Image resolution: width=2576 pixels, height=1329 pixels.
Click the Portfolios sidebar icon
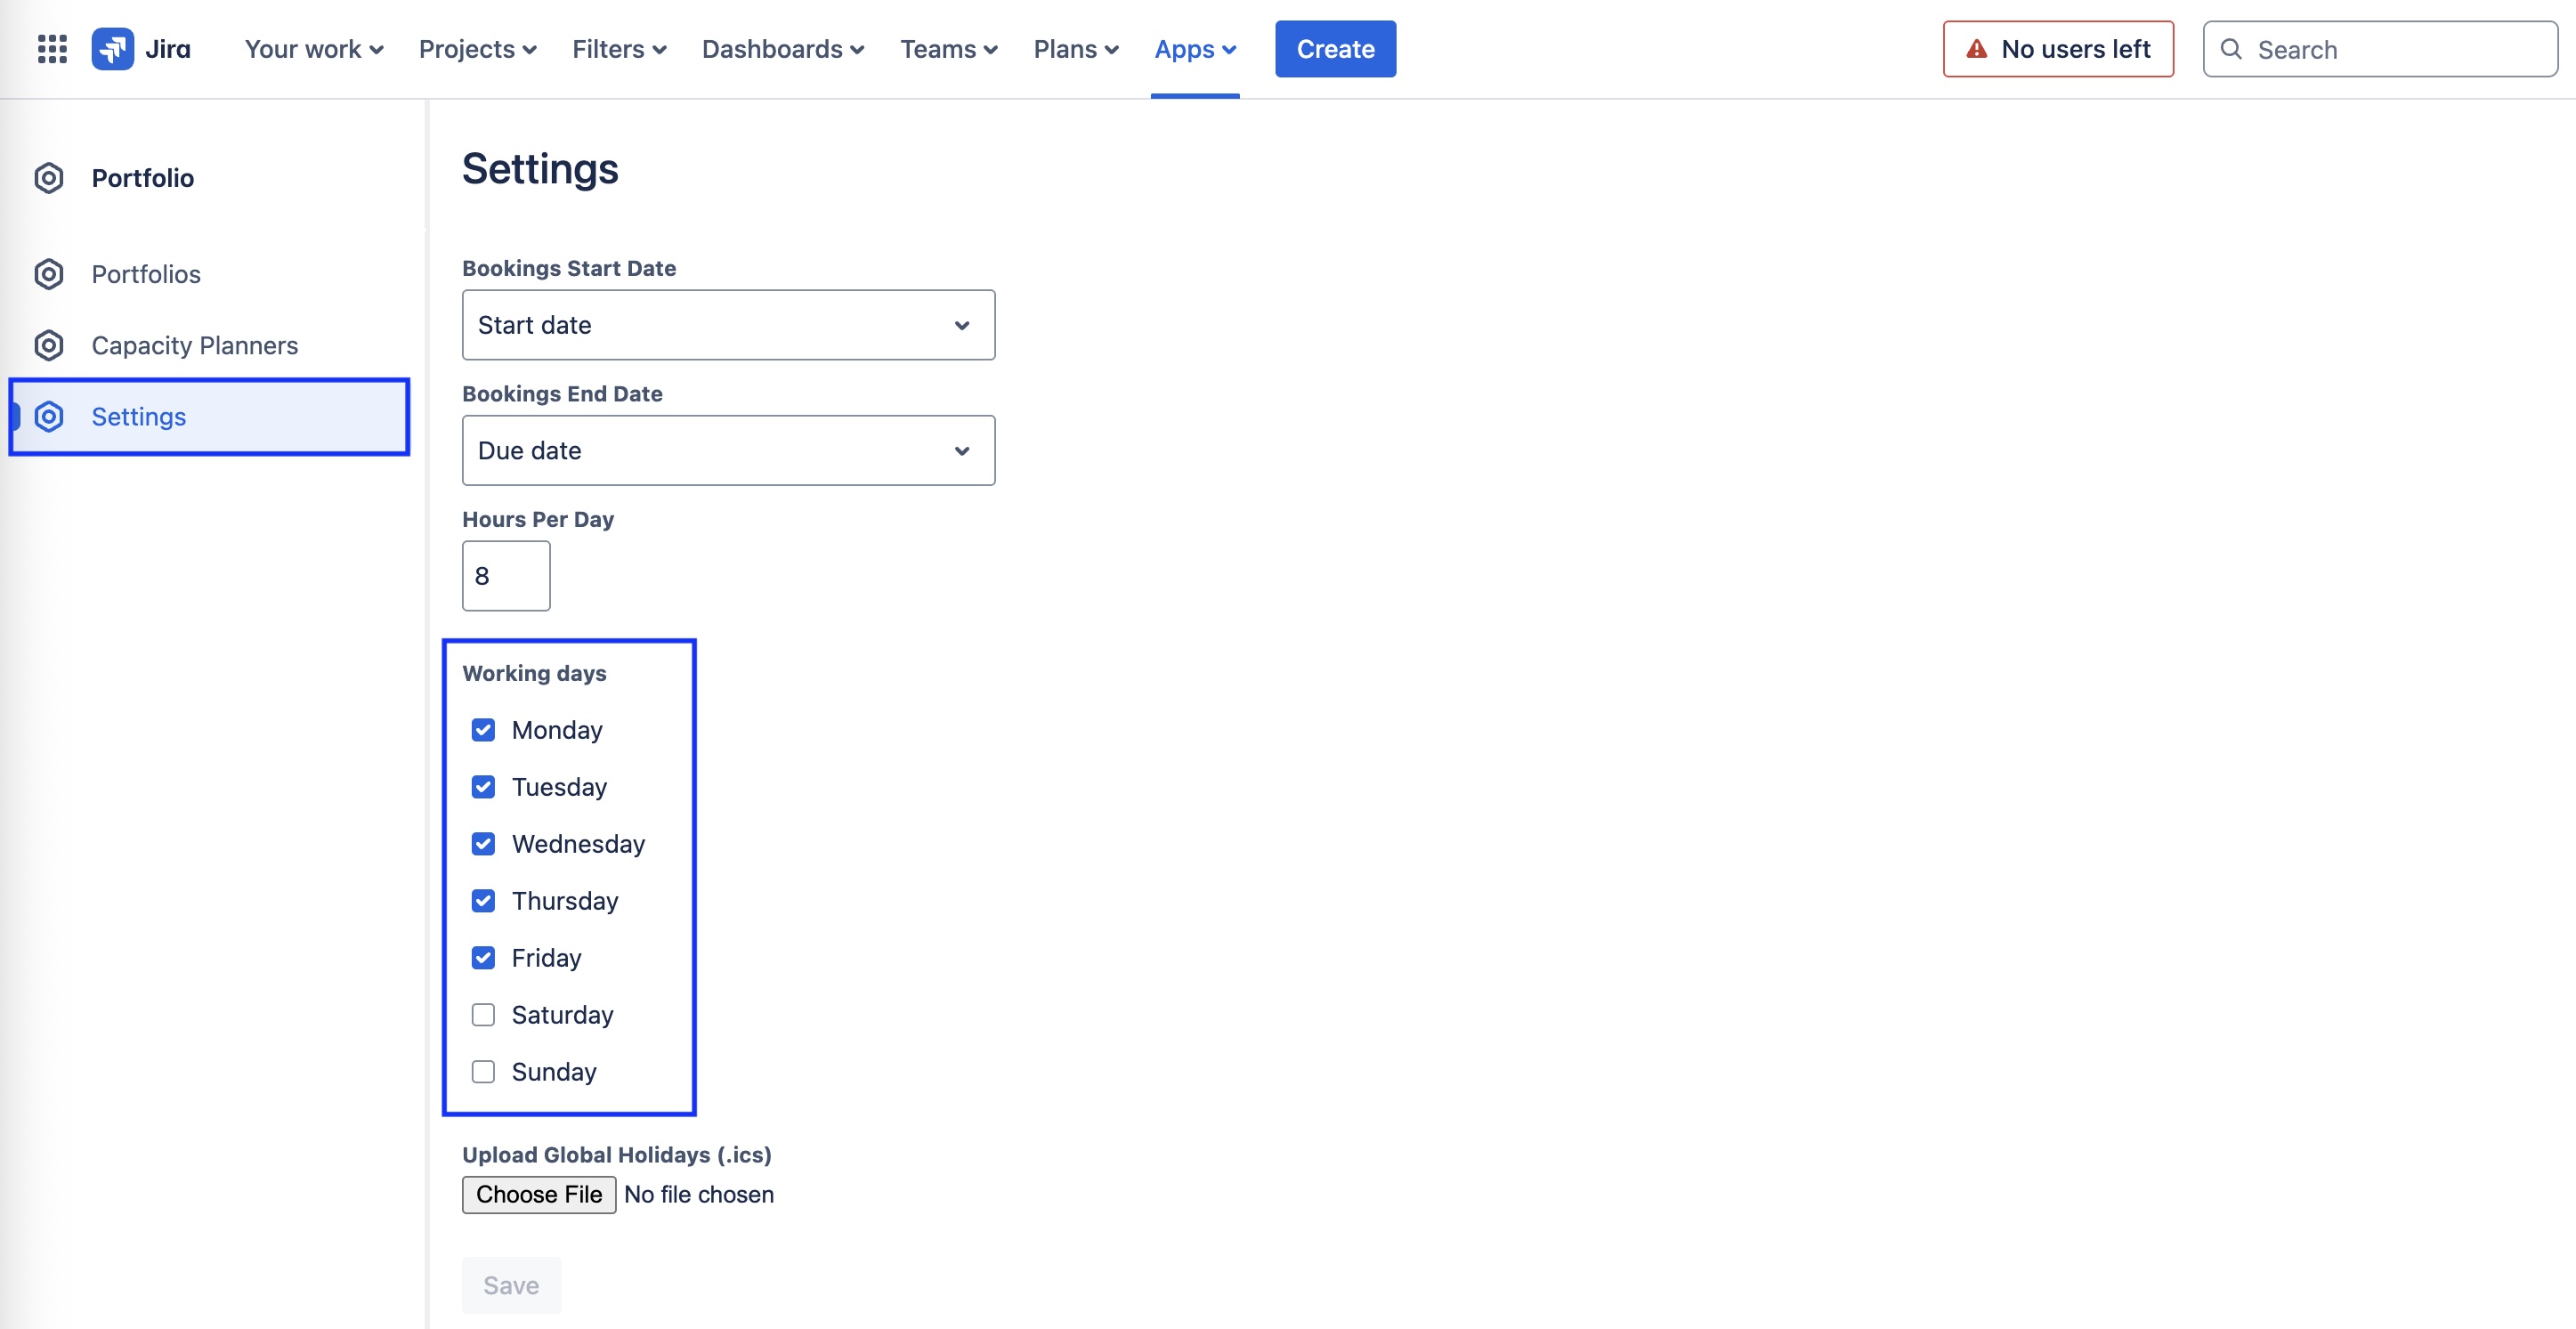(49, 274)
